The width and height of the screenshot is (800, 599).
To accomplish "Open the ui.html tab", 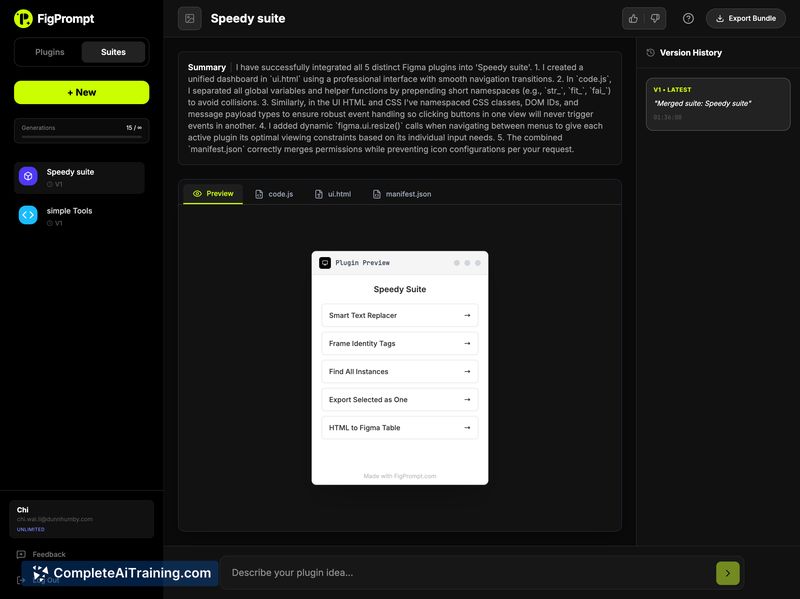I will tap(333, 194).
